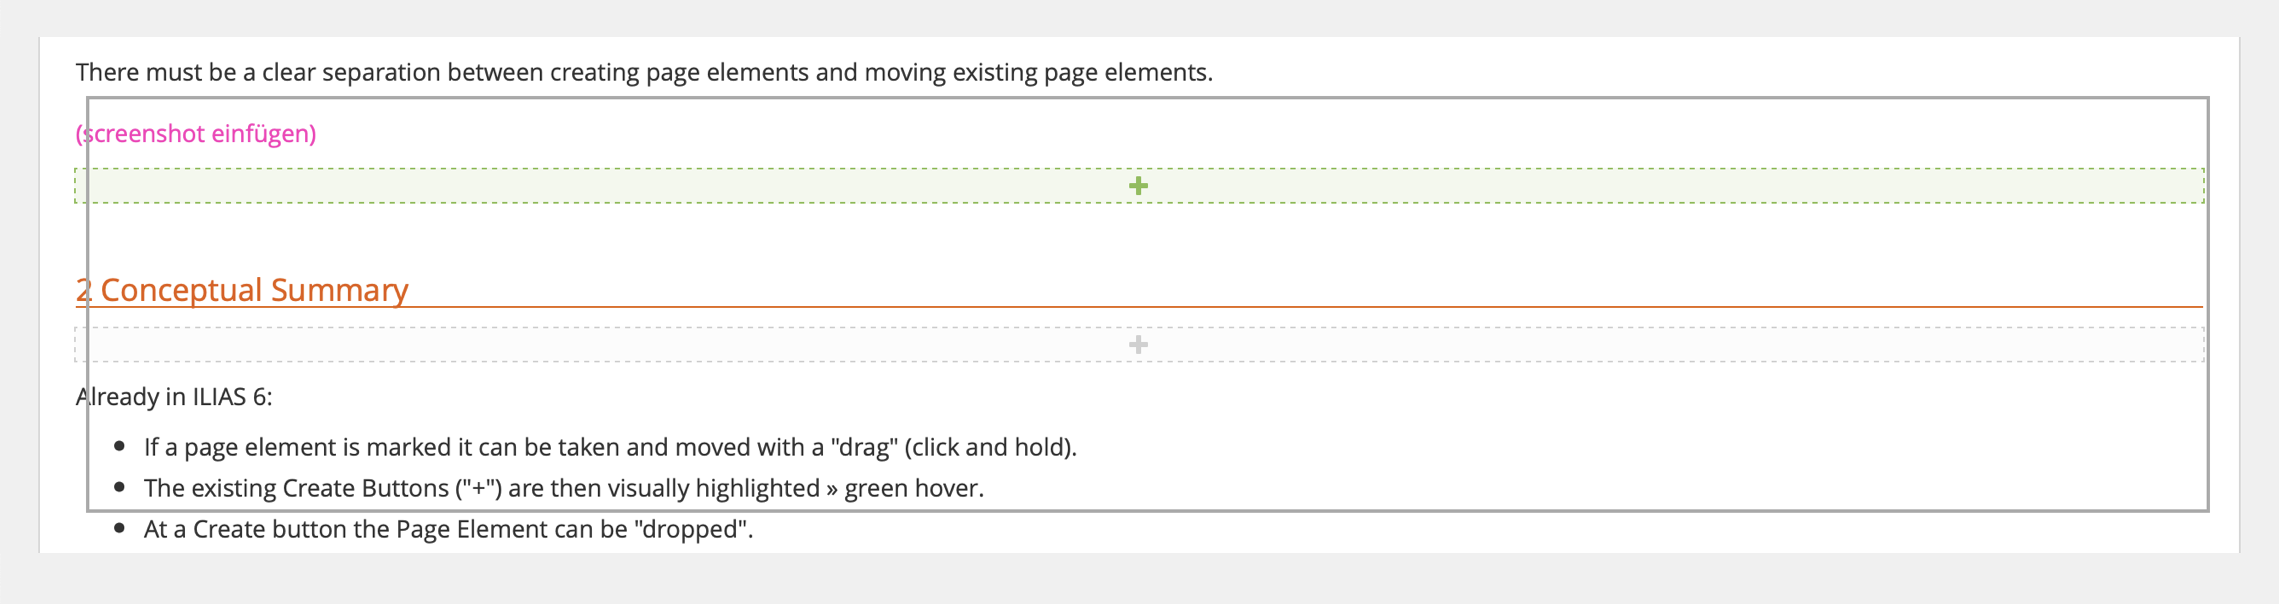
Task: Click the pink "(screenshot einfügen)" text
Action: pos(196,134)
